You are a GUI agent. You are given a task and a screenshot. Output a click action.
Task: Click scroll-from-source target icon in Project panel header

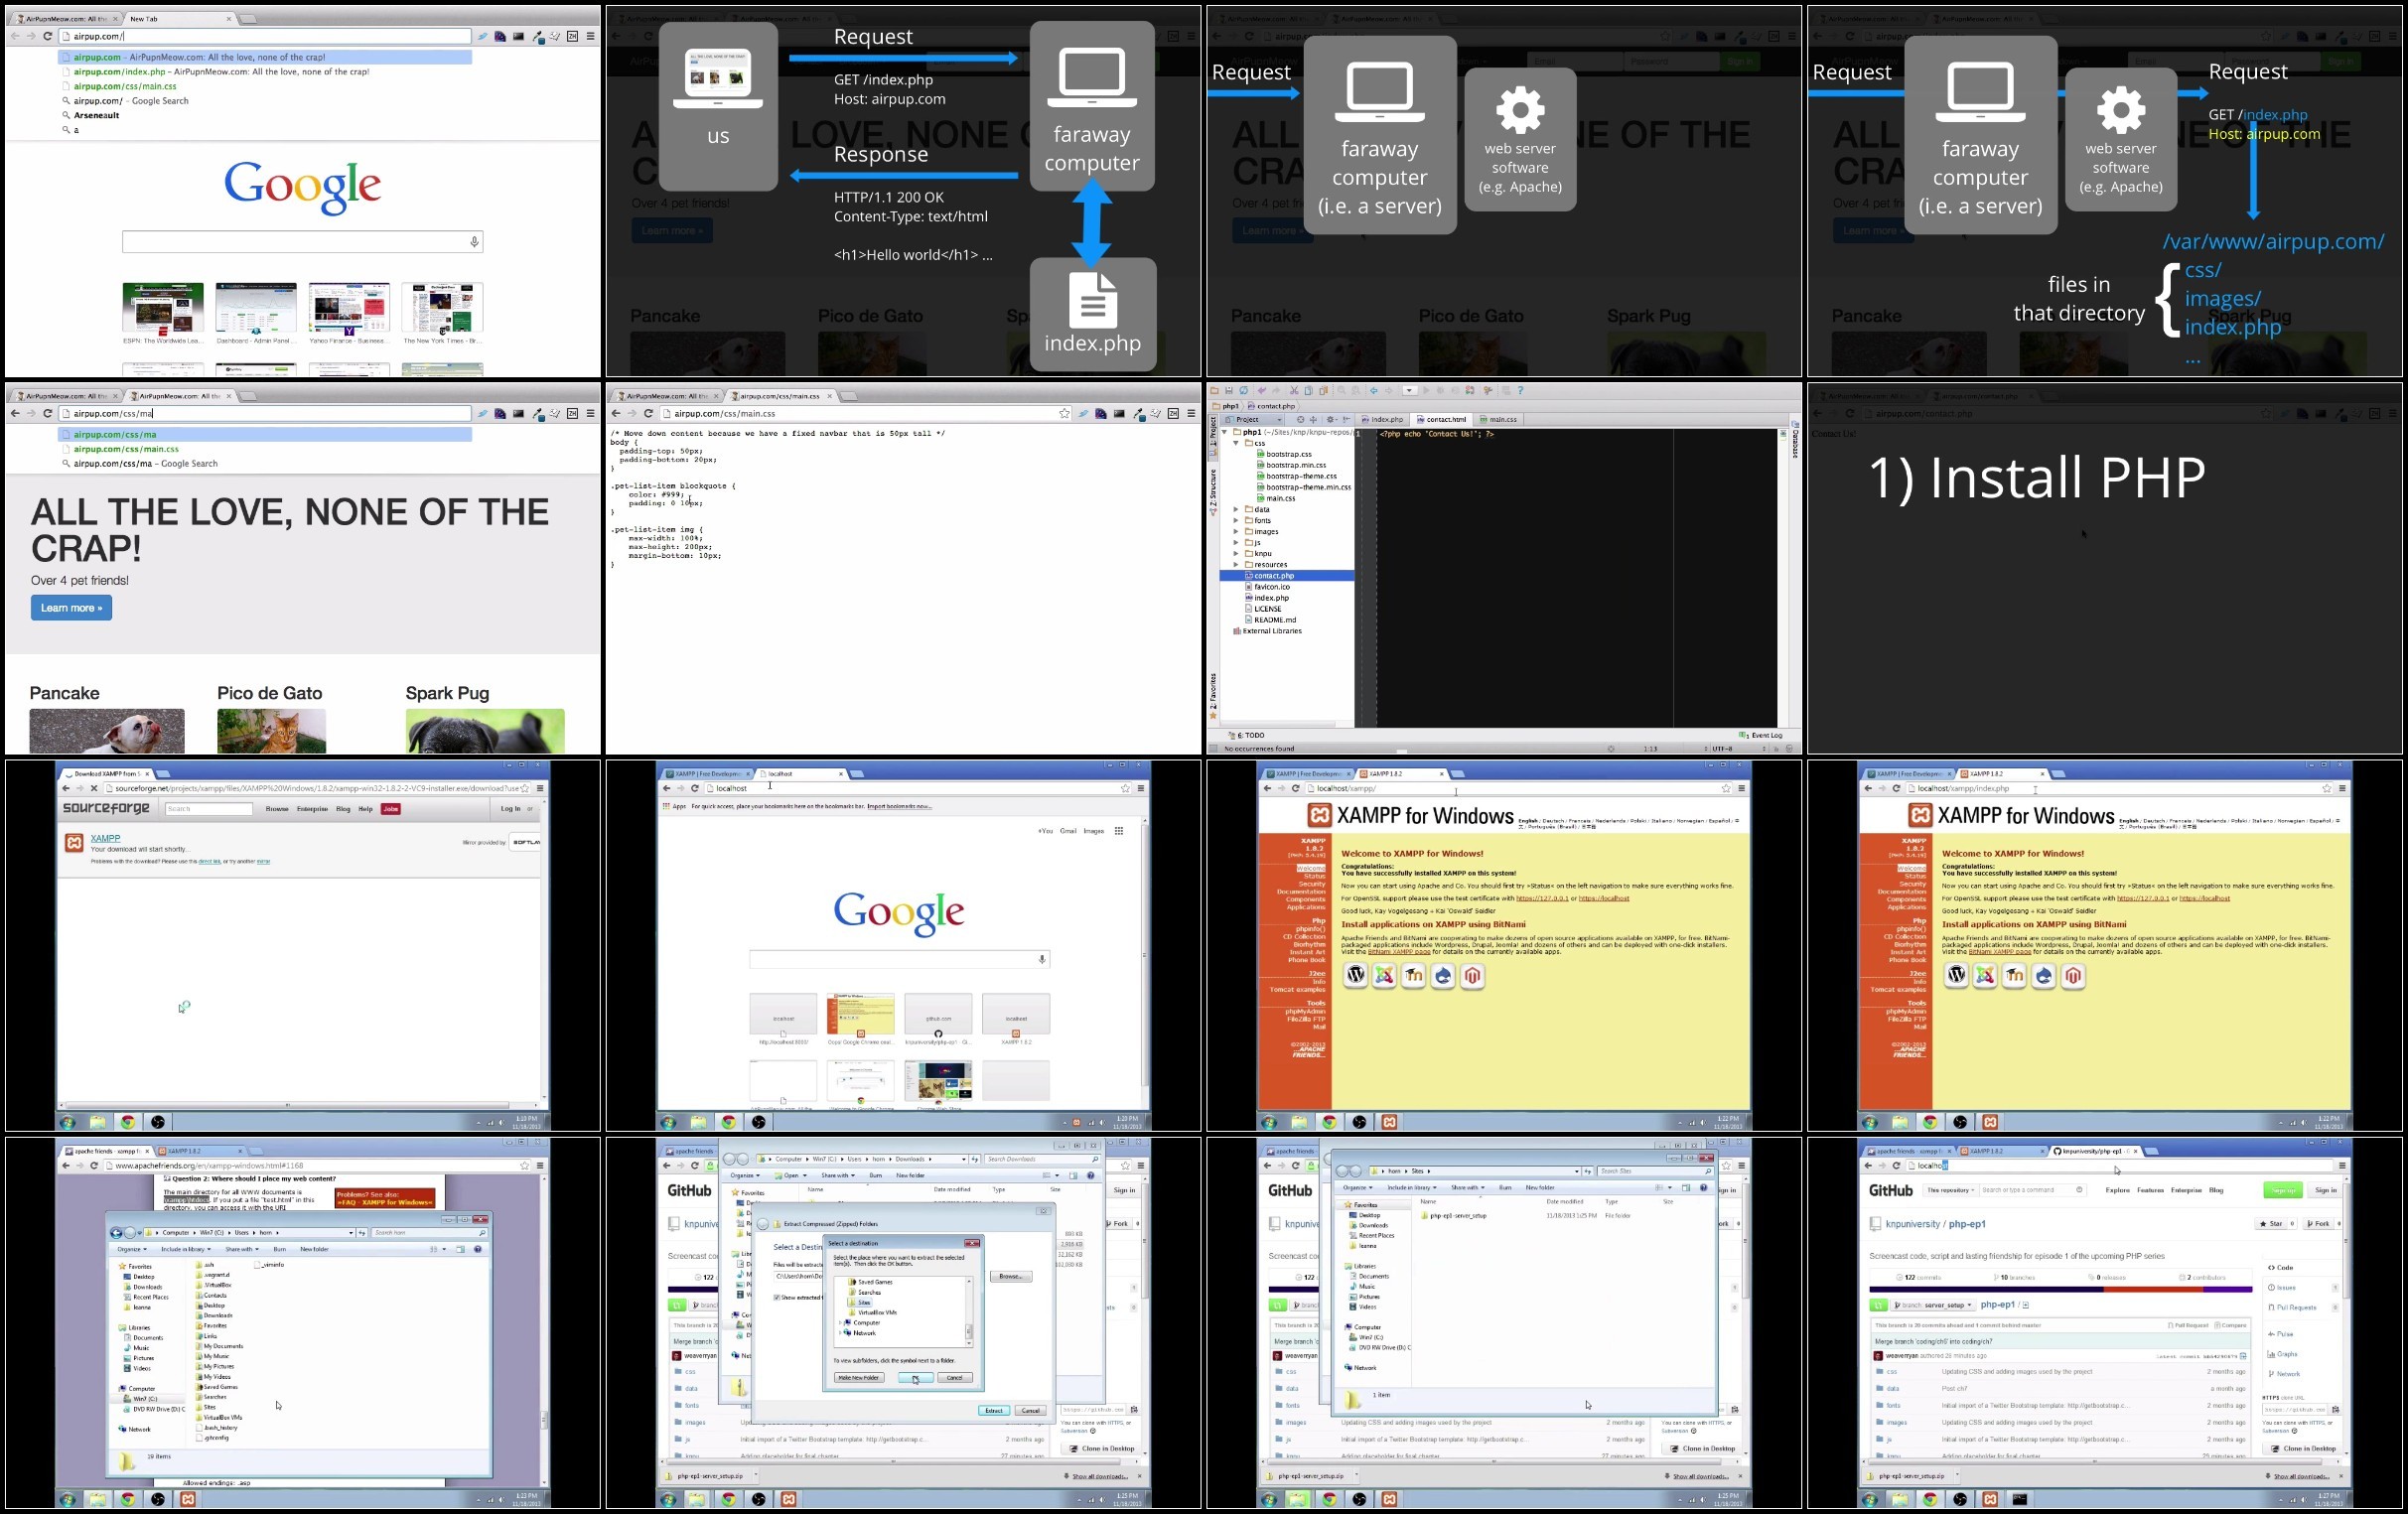click(1301, 420)
